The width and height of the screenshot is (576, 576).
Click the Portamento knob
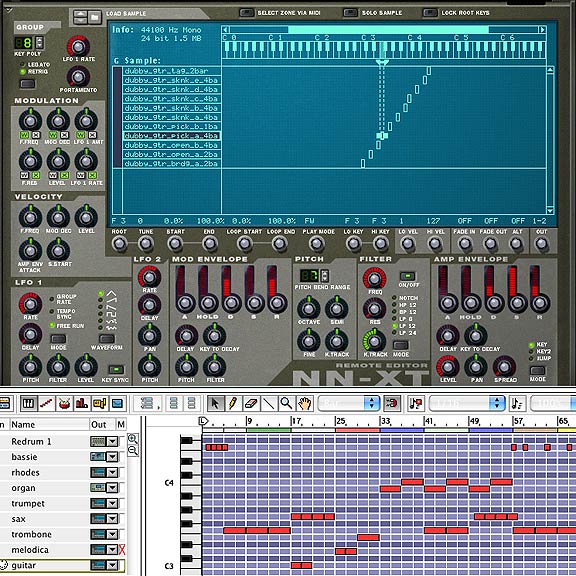point(78,77)
